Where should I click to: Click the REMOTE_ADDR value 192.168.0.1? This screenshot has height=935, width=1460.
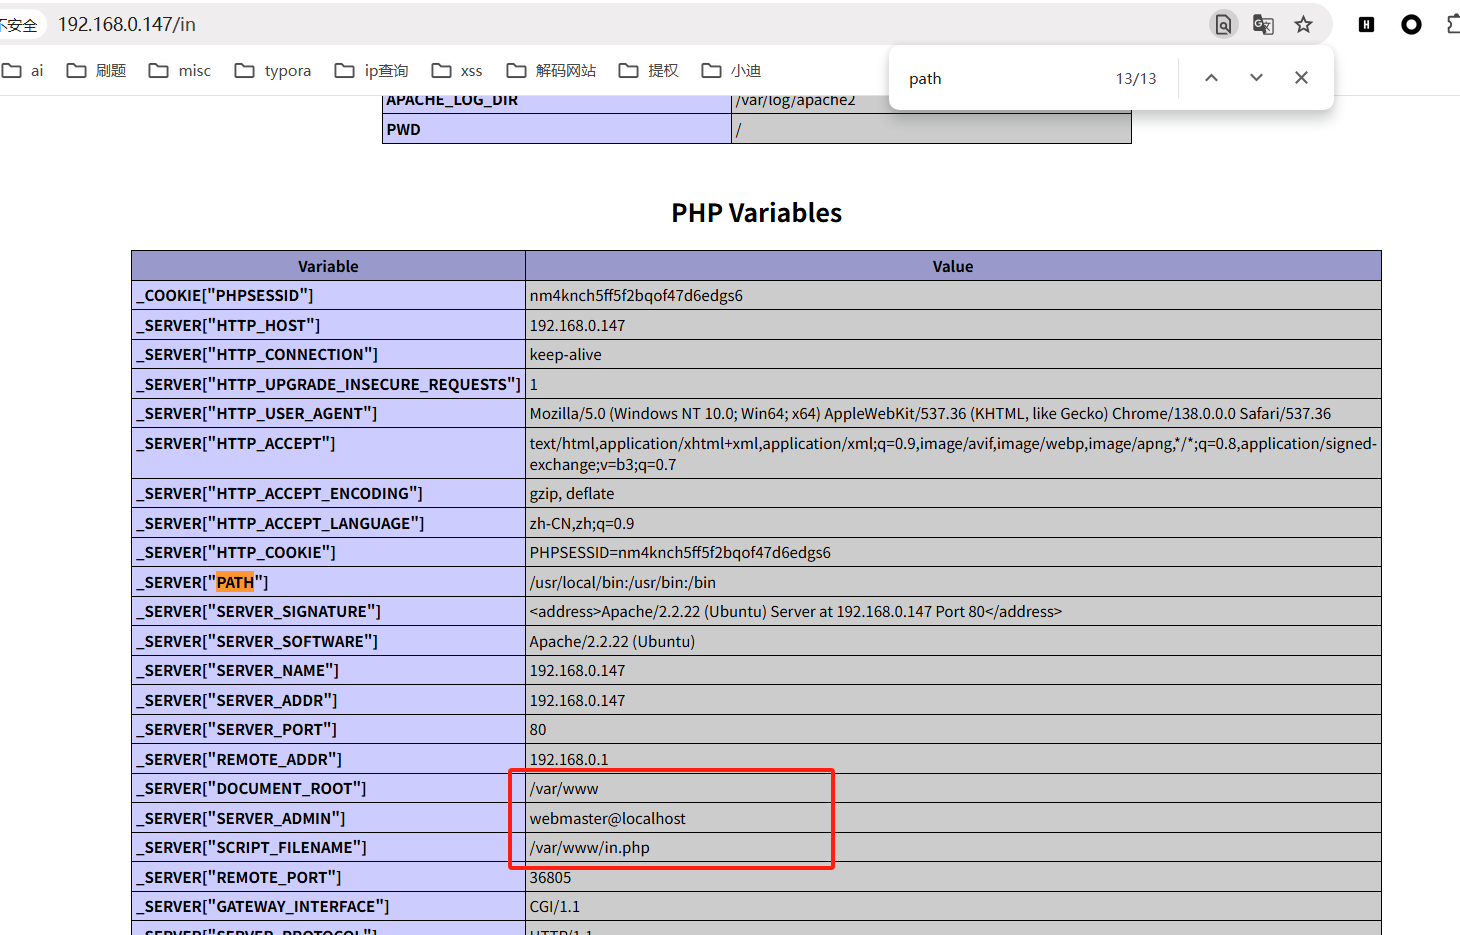[x=569, y=759]
